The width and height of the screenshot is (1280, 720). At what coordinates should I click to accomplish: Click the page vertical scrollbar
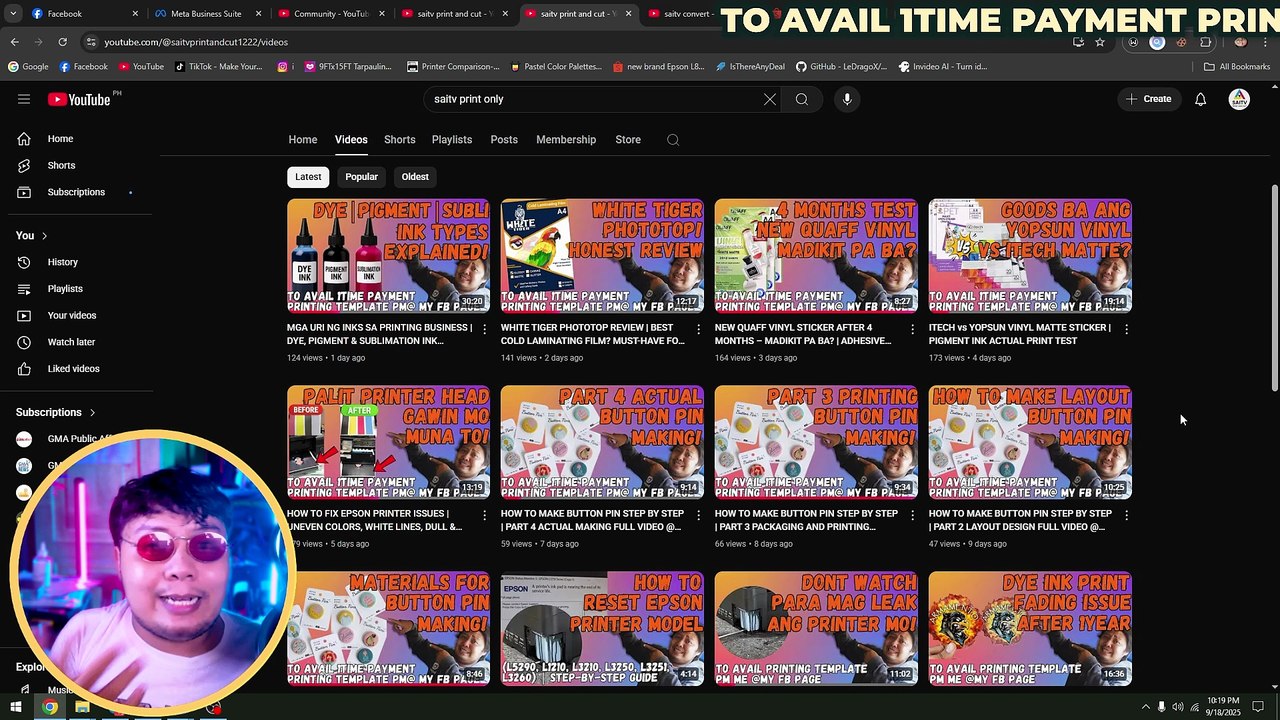[x=1274, y=289]
